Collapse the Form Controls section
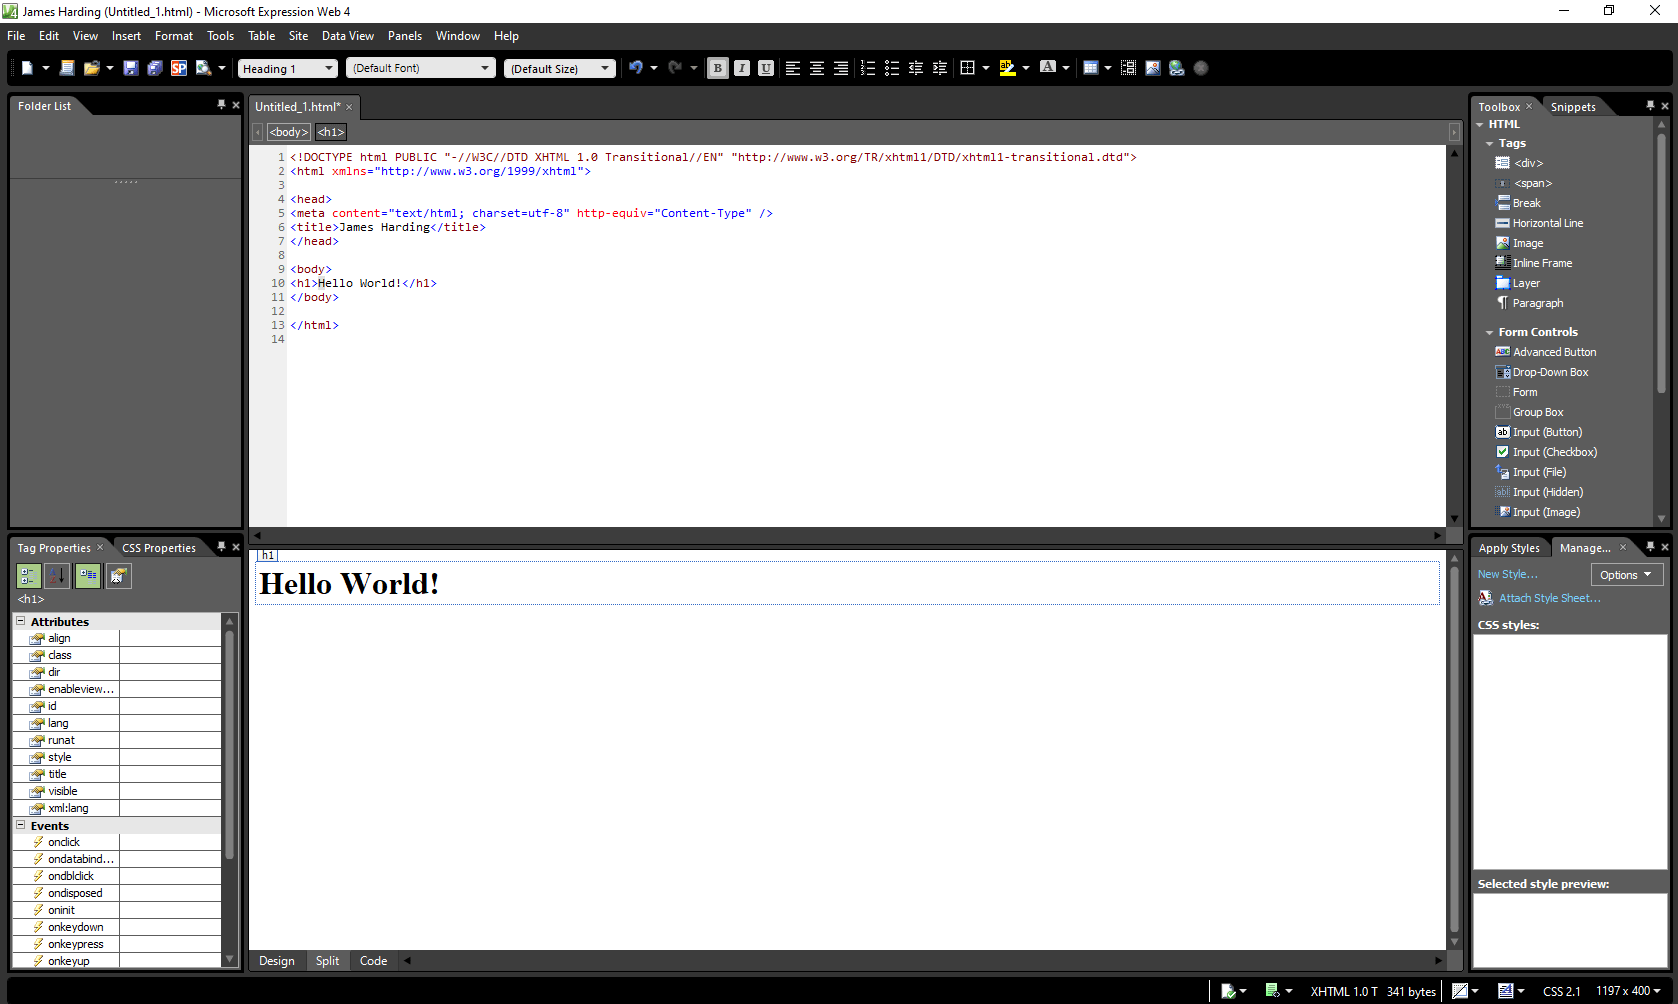Viewport: 1678px width, 1004px height. (1489, 331)
